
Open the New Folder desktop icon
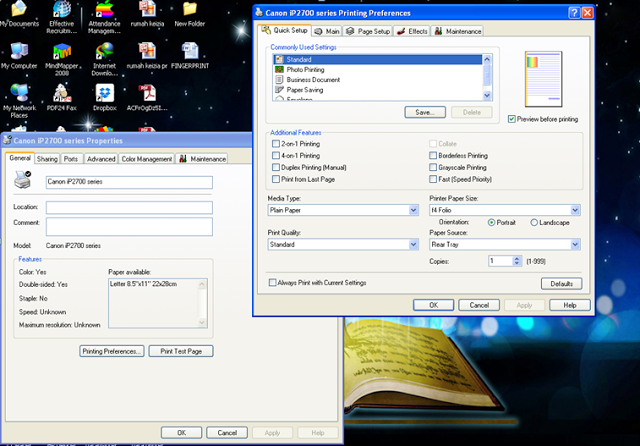[190, 14]
